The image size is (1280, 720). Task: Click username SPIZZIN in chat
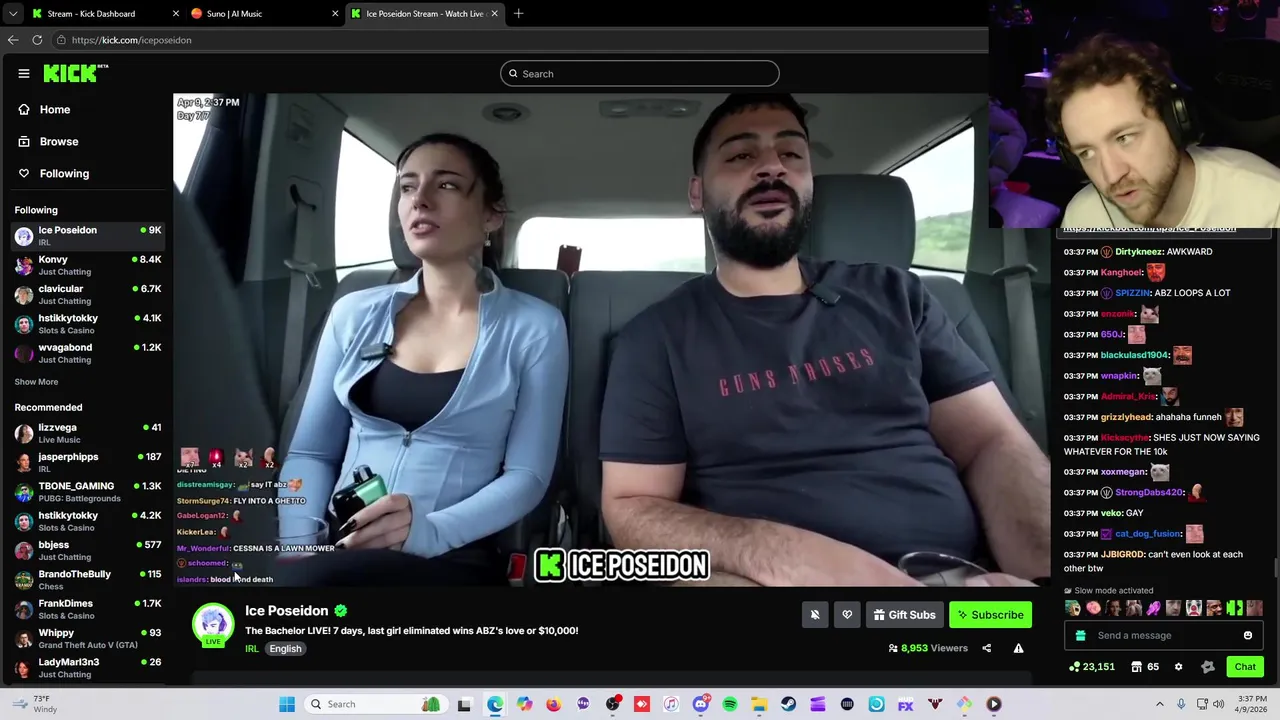click(x=1133, y=293)
